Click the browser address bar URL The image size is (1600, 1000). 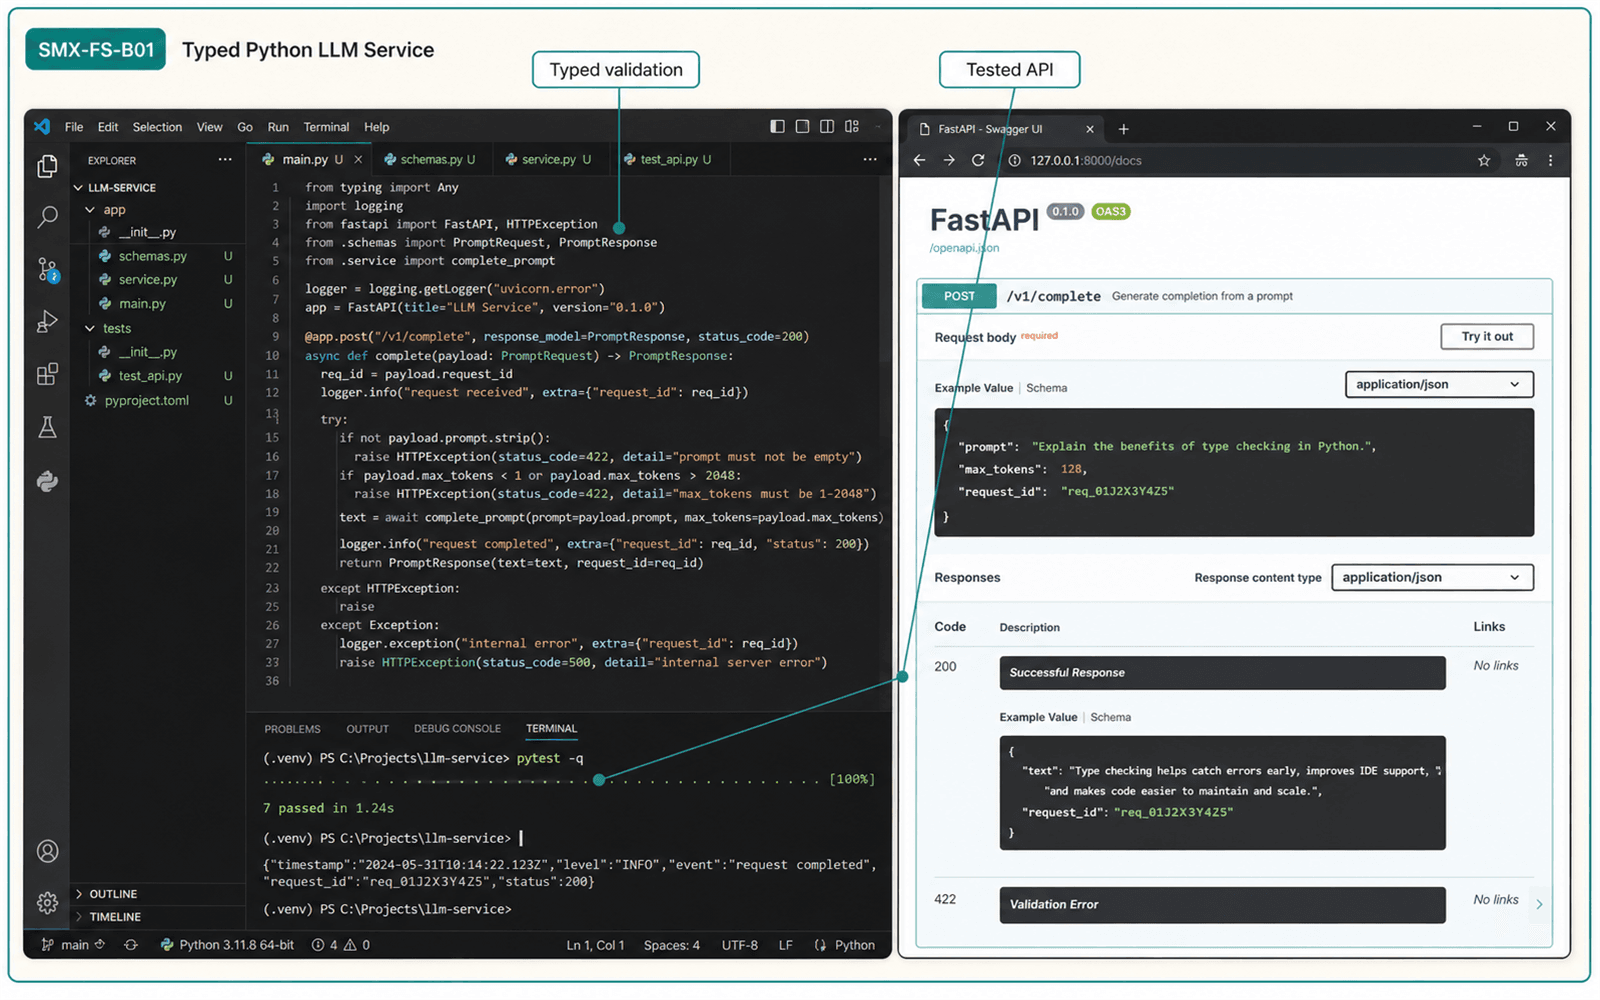(x=1086, y=160)
